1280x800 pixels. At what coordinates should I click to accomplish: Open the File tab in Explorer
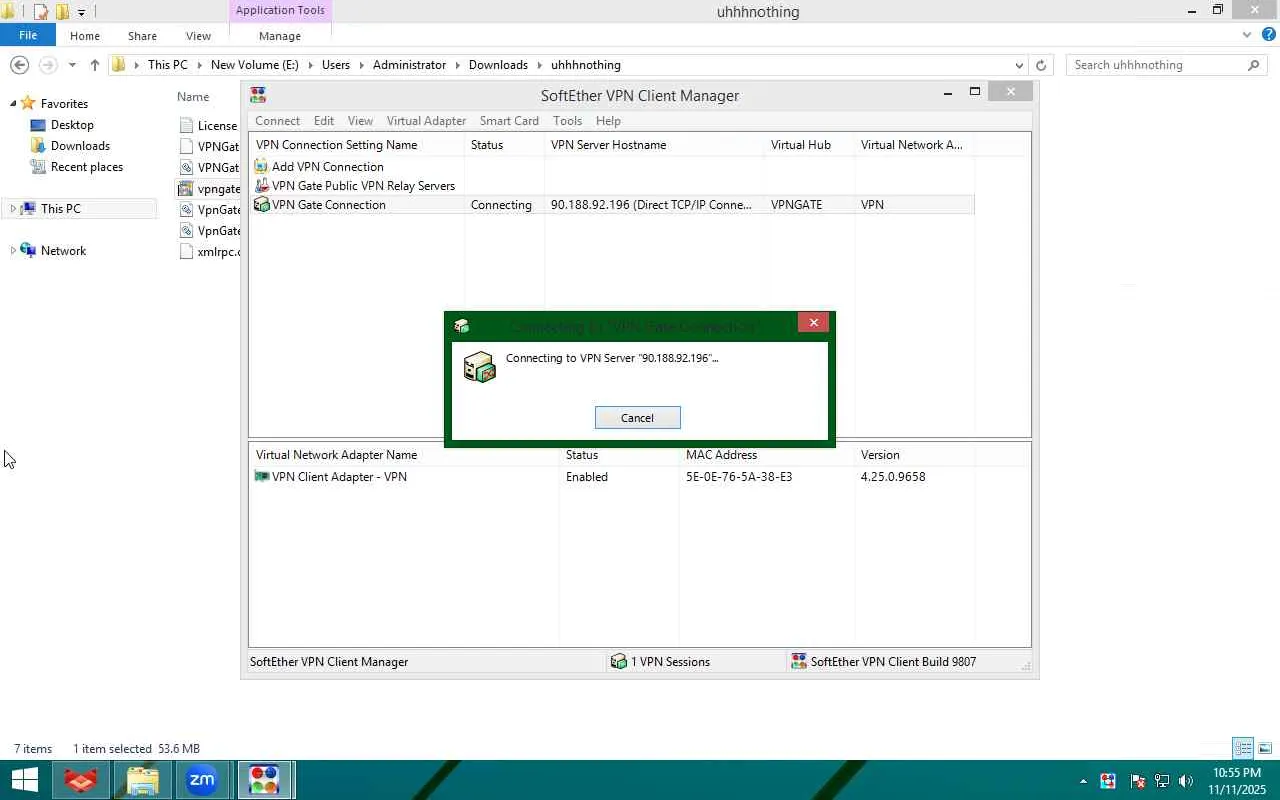click(x=28, y=35)
